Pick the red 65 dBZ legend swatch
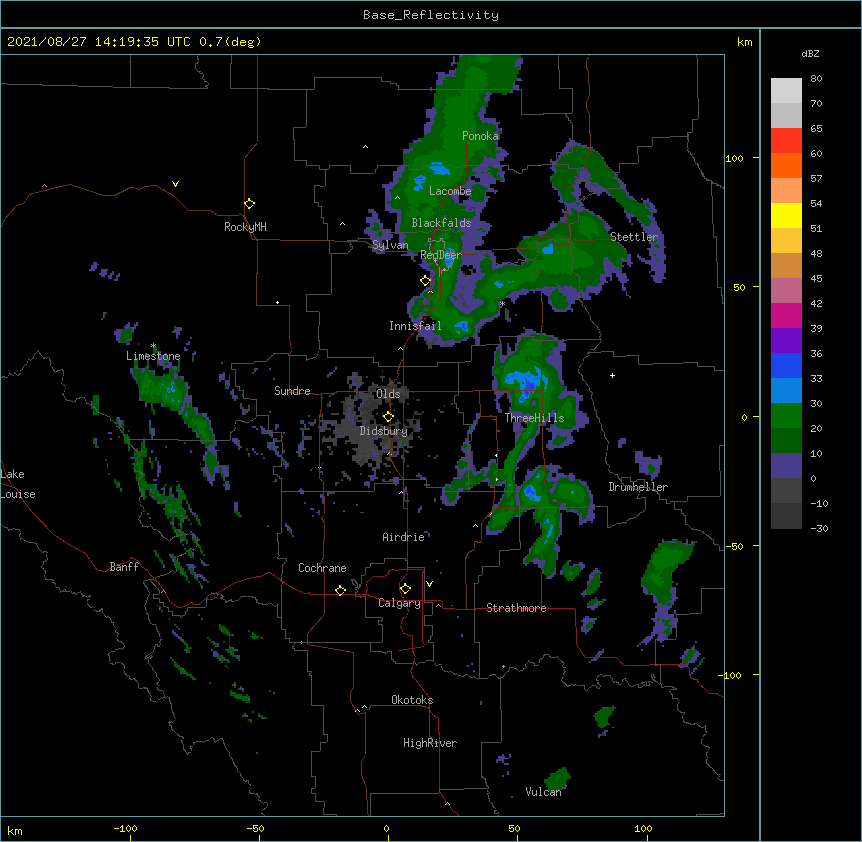The image size is (862, 842). coord(786,140)
